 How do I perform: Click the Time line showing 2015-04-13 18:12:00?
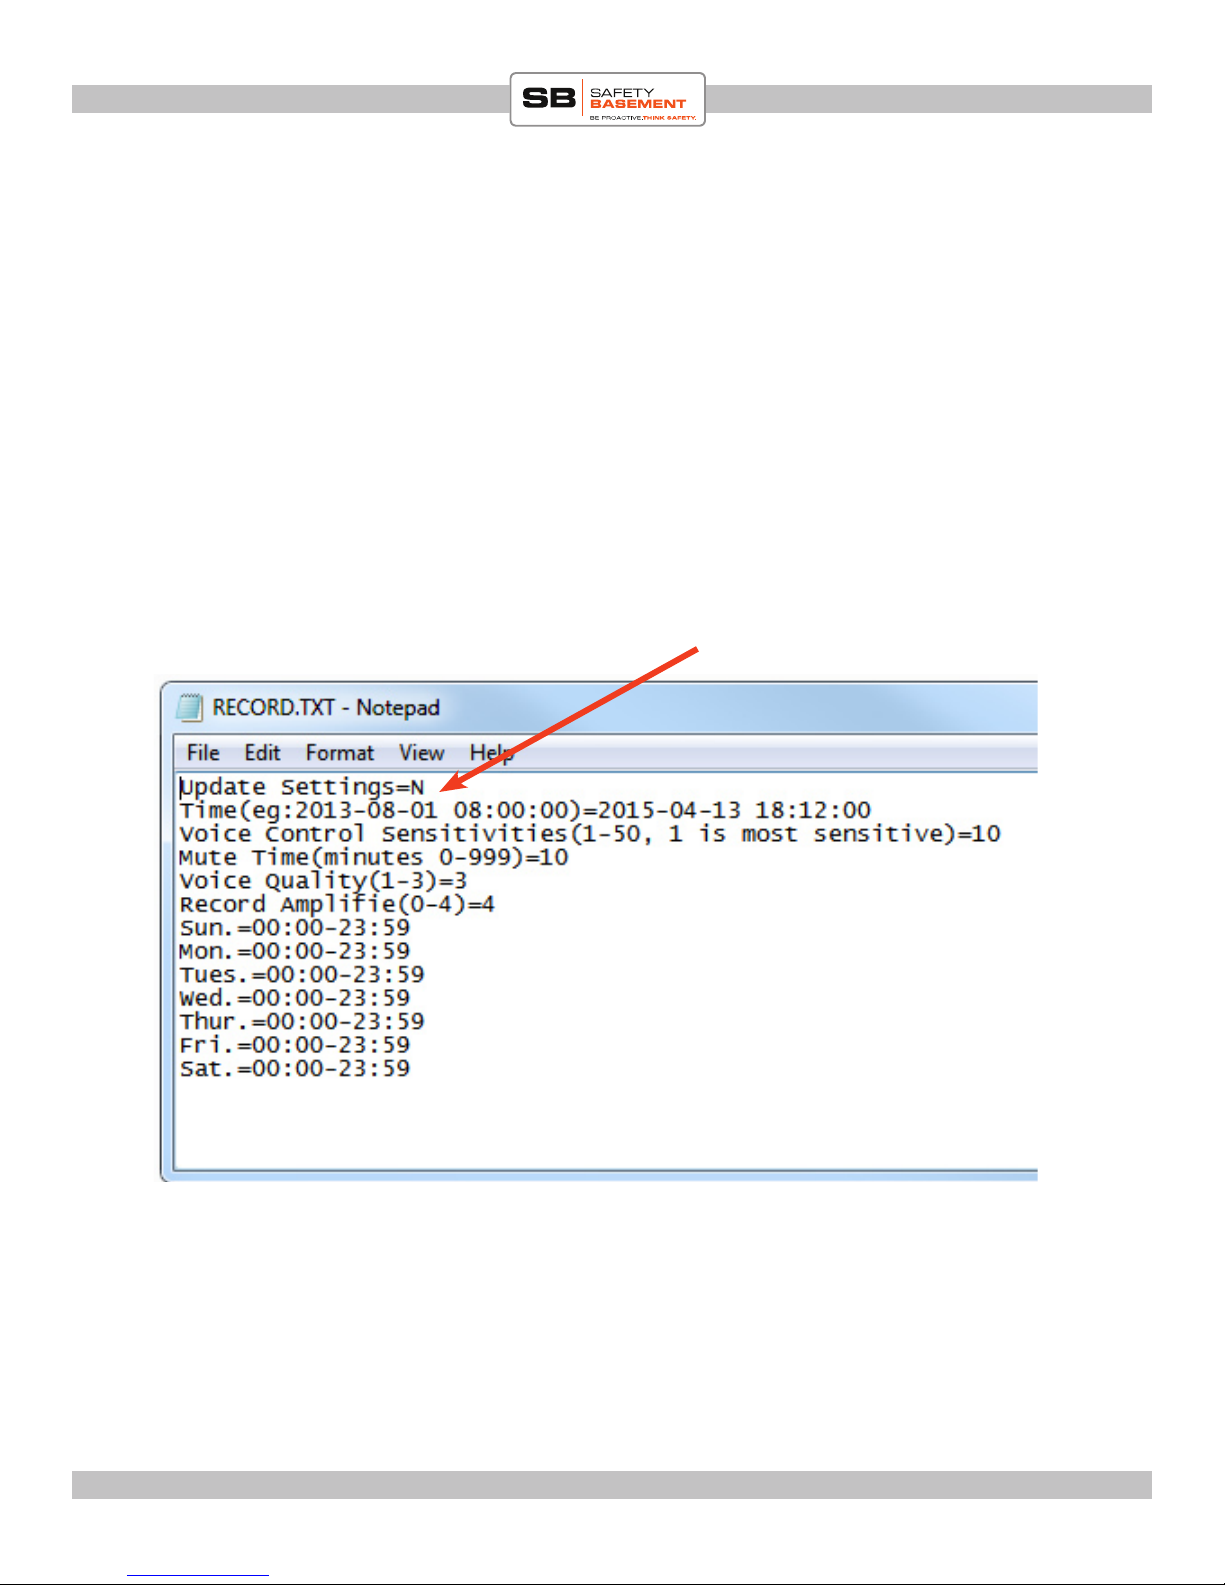coord(525,810)
